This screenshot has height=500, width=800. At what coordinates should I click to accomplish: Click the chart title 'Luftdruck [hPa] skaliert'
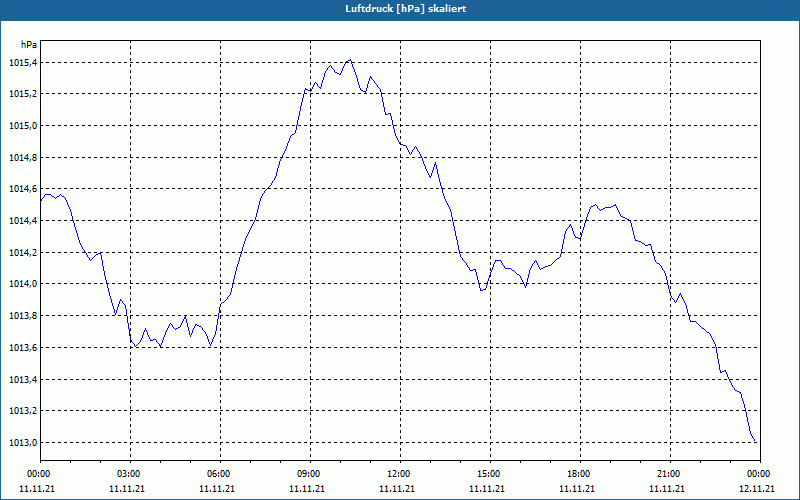406,9
